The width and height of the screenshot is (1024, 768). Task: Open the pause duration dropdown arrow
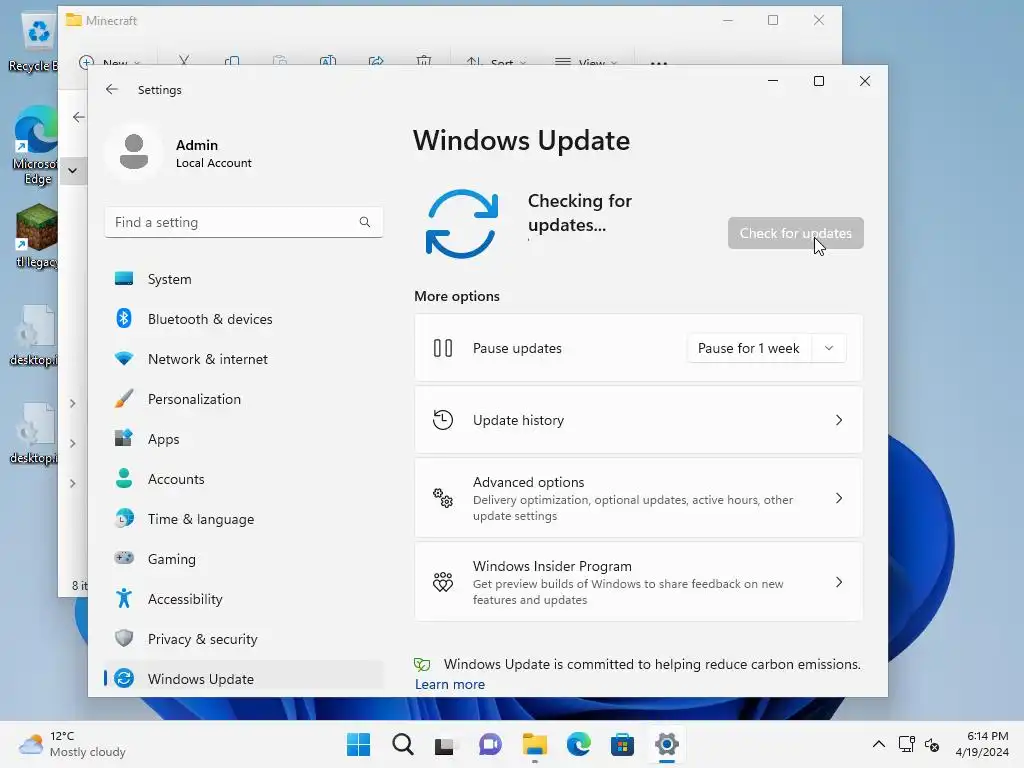point(829,348)
